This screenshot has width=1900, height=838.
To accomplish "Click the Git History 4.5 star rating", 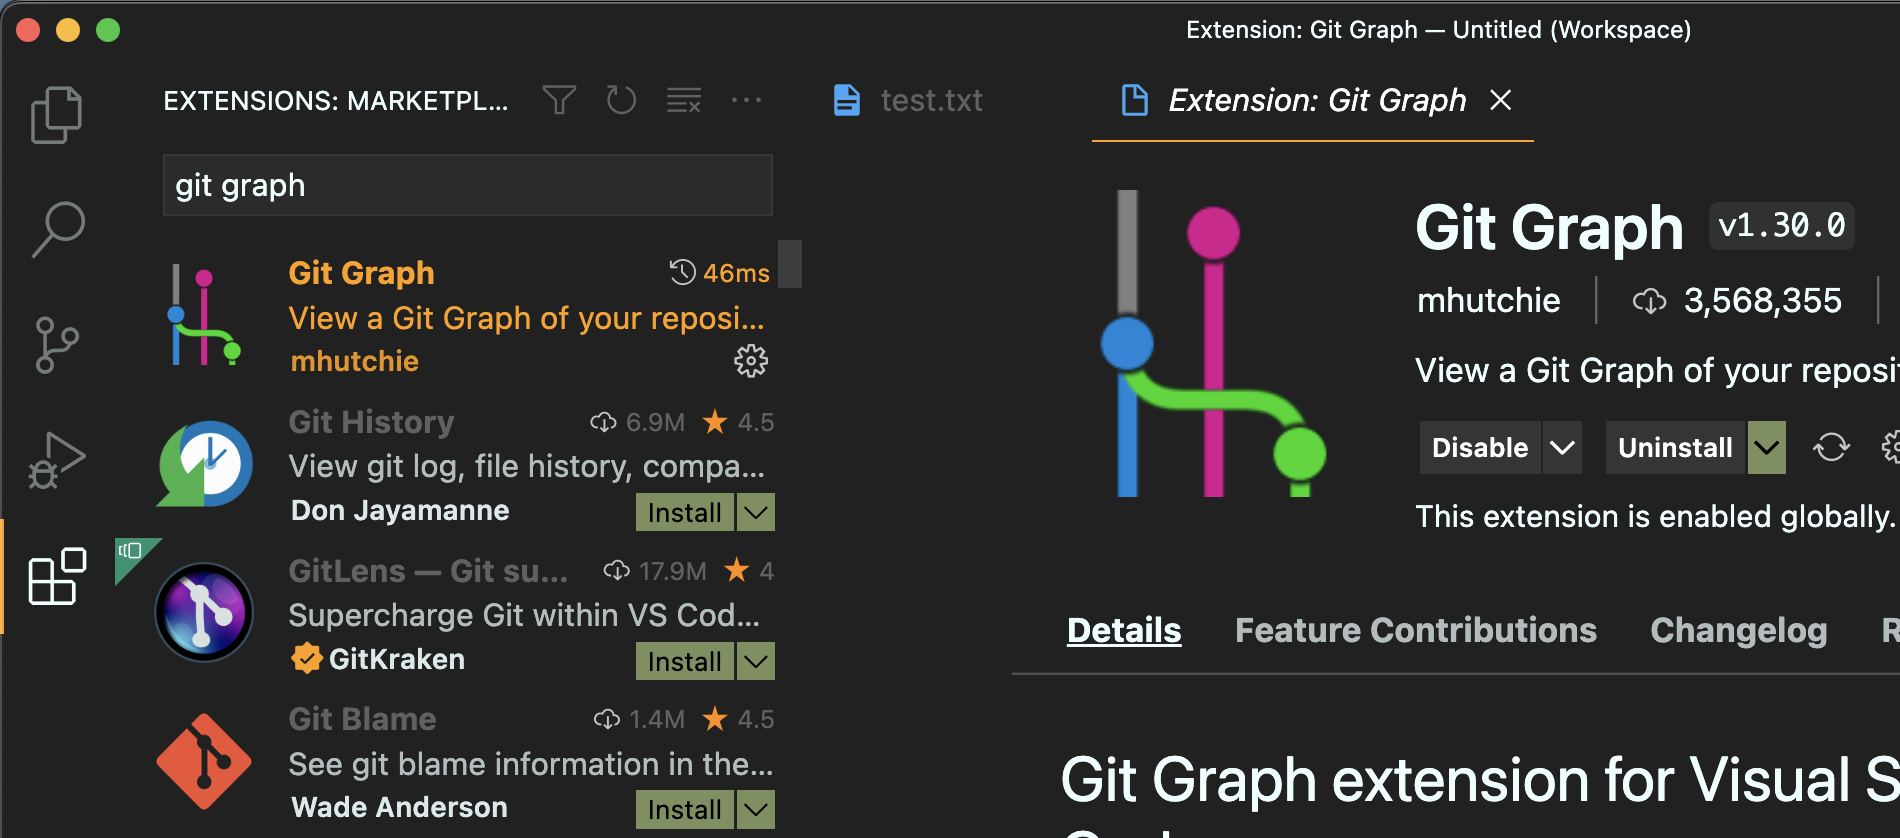I will tap(738, 422).
